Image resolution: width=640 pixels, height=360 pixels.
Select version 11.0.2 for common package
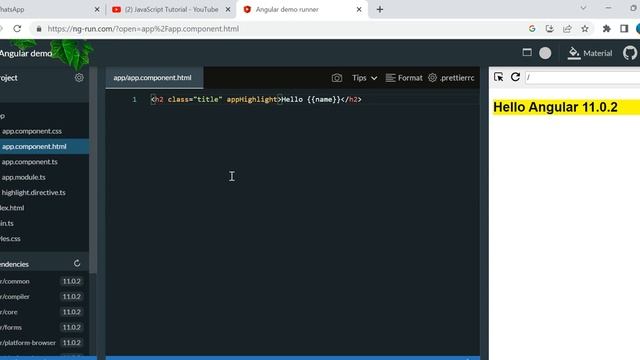point(71,281)
